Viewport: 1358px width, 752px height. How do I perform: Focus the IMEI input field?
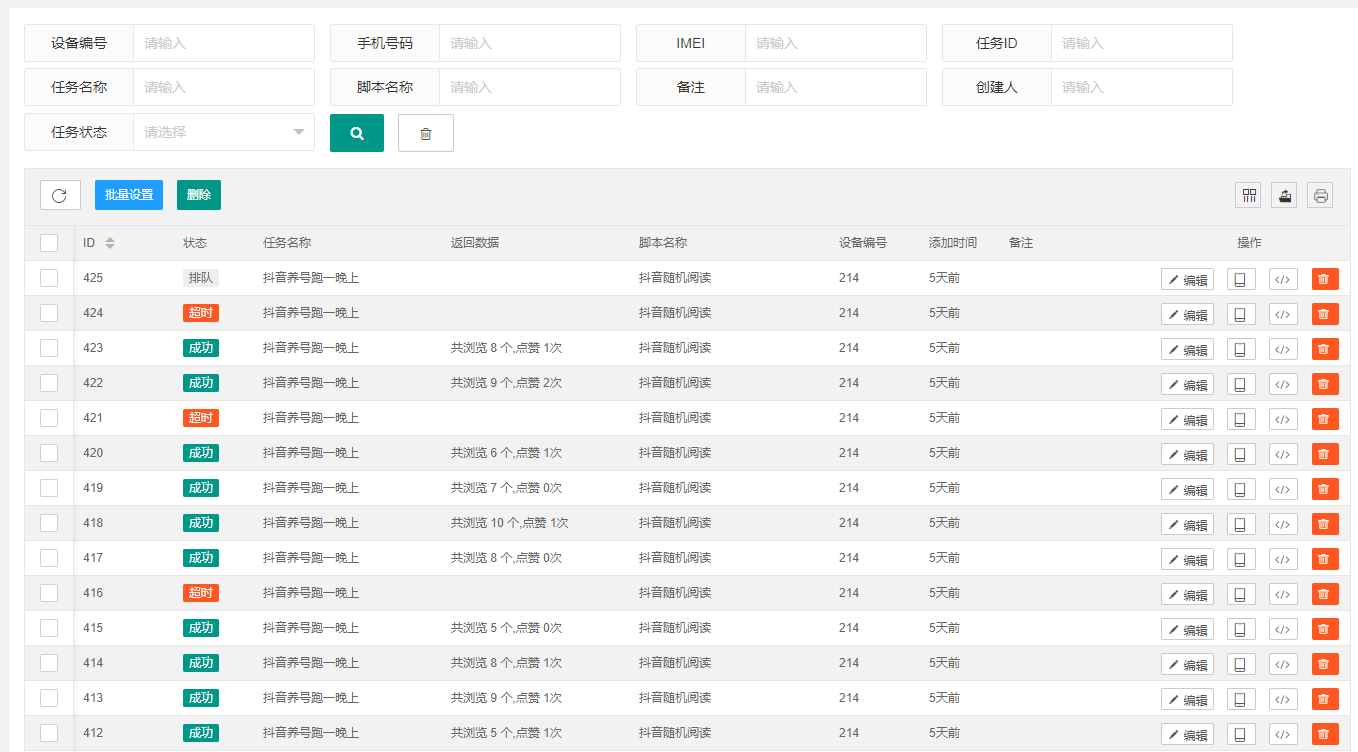click(x=836, y=43)
